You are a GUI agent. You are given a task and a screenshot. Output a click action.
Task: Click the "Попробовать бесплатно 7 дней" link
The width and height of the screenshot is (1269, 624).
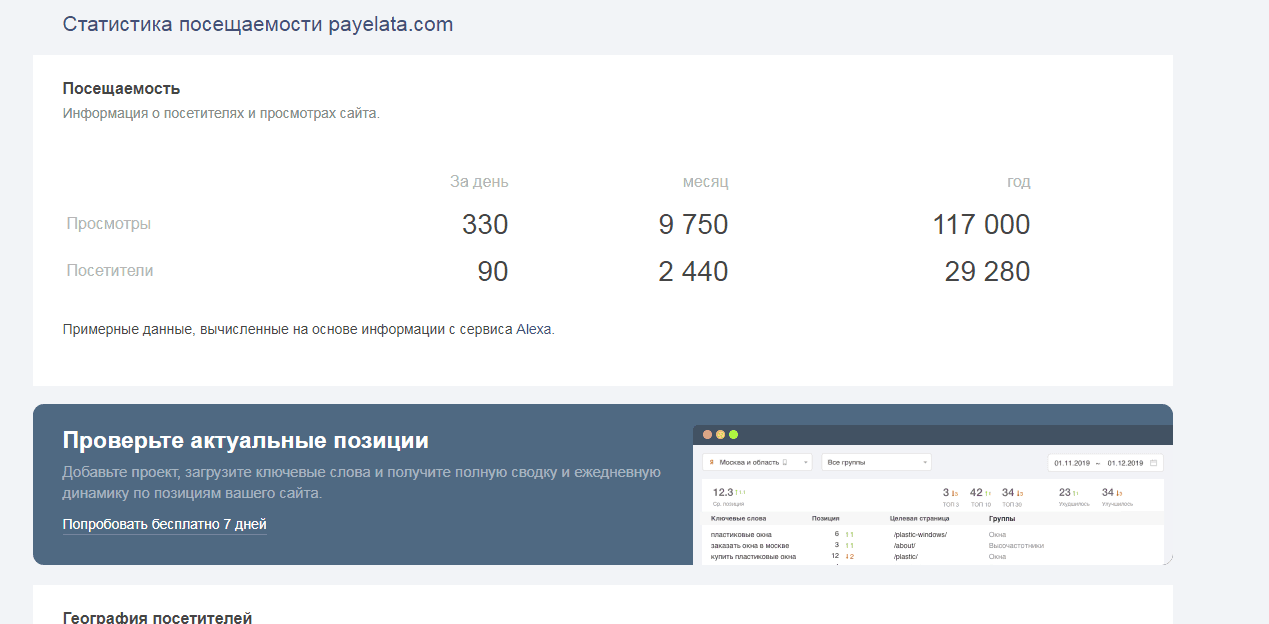click(x=164, y=524)
